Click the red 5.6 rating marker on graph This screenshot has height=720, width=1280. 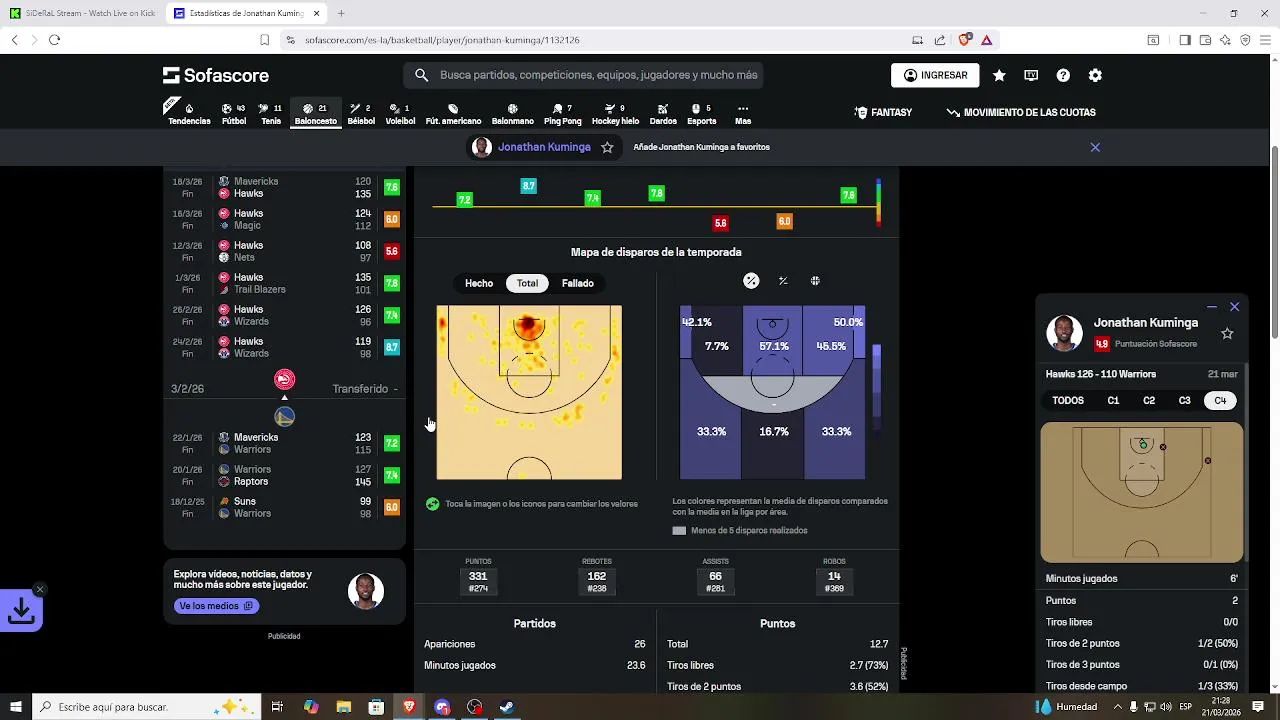[720, 223]
